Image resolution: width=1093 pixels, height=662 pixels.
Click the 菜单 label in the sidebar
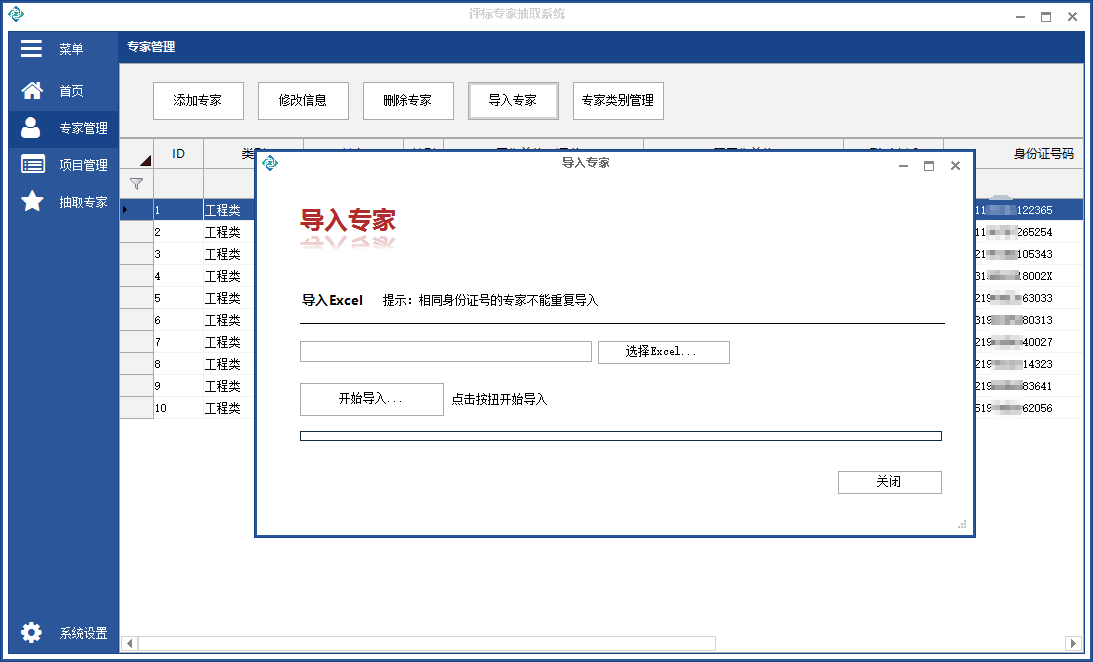click(71, 49)
